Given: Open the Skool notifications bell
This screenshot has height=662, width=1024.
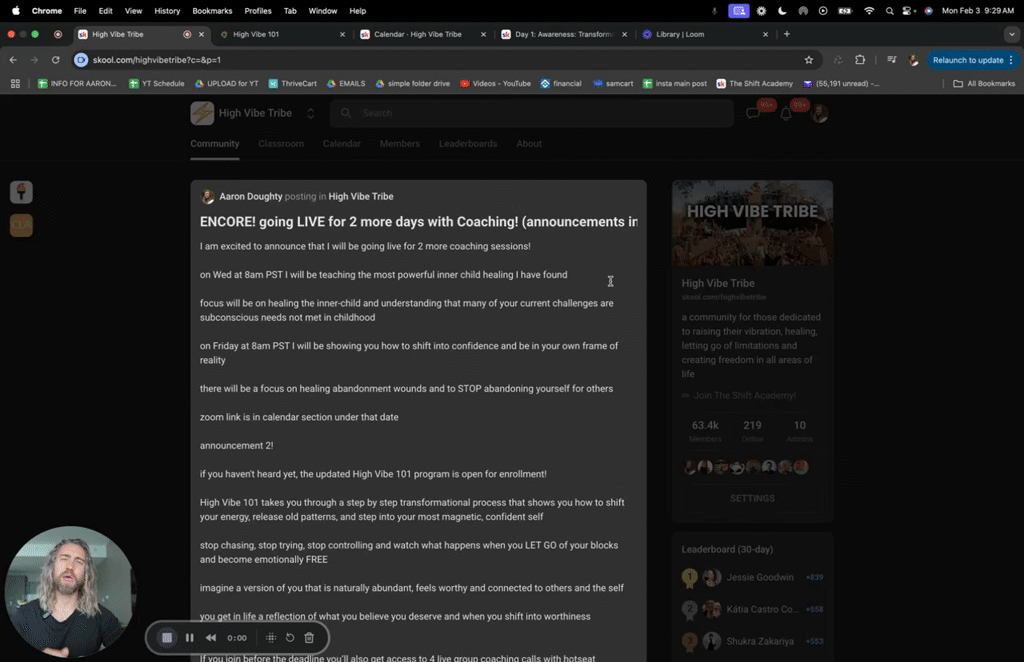Looking at the screenshot, I should [786, 114].
